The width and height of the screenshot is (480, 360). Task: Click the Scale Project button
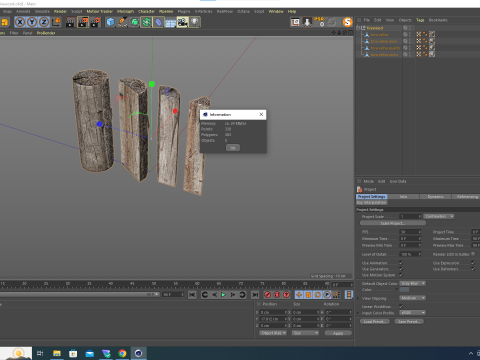[x=393, y=223]
